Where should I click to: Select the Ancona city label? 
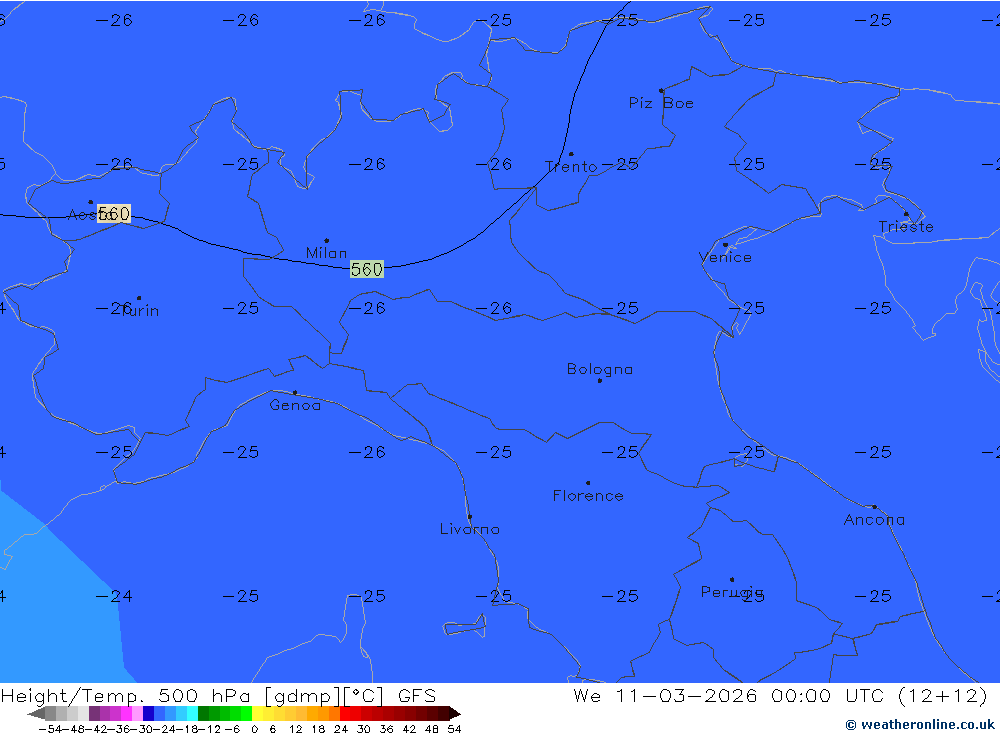click(874, 520)
